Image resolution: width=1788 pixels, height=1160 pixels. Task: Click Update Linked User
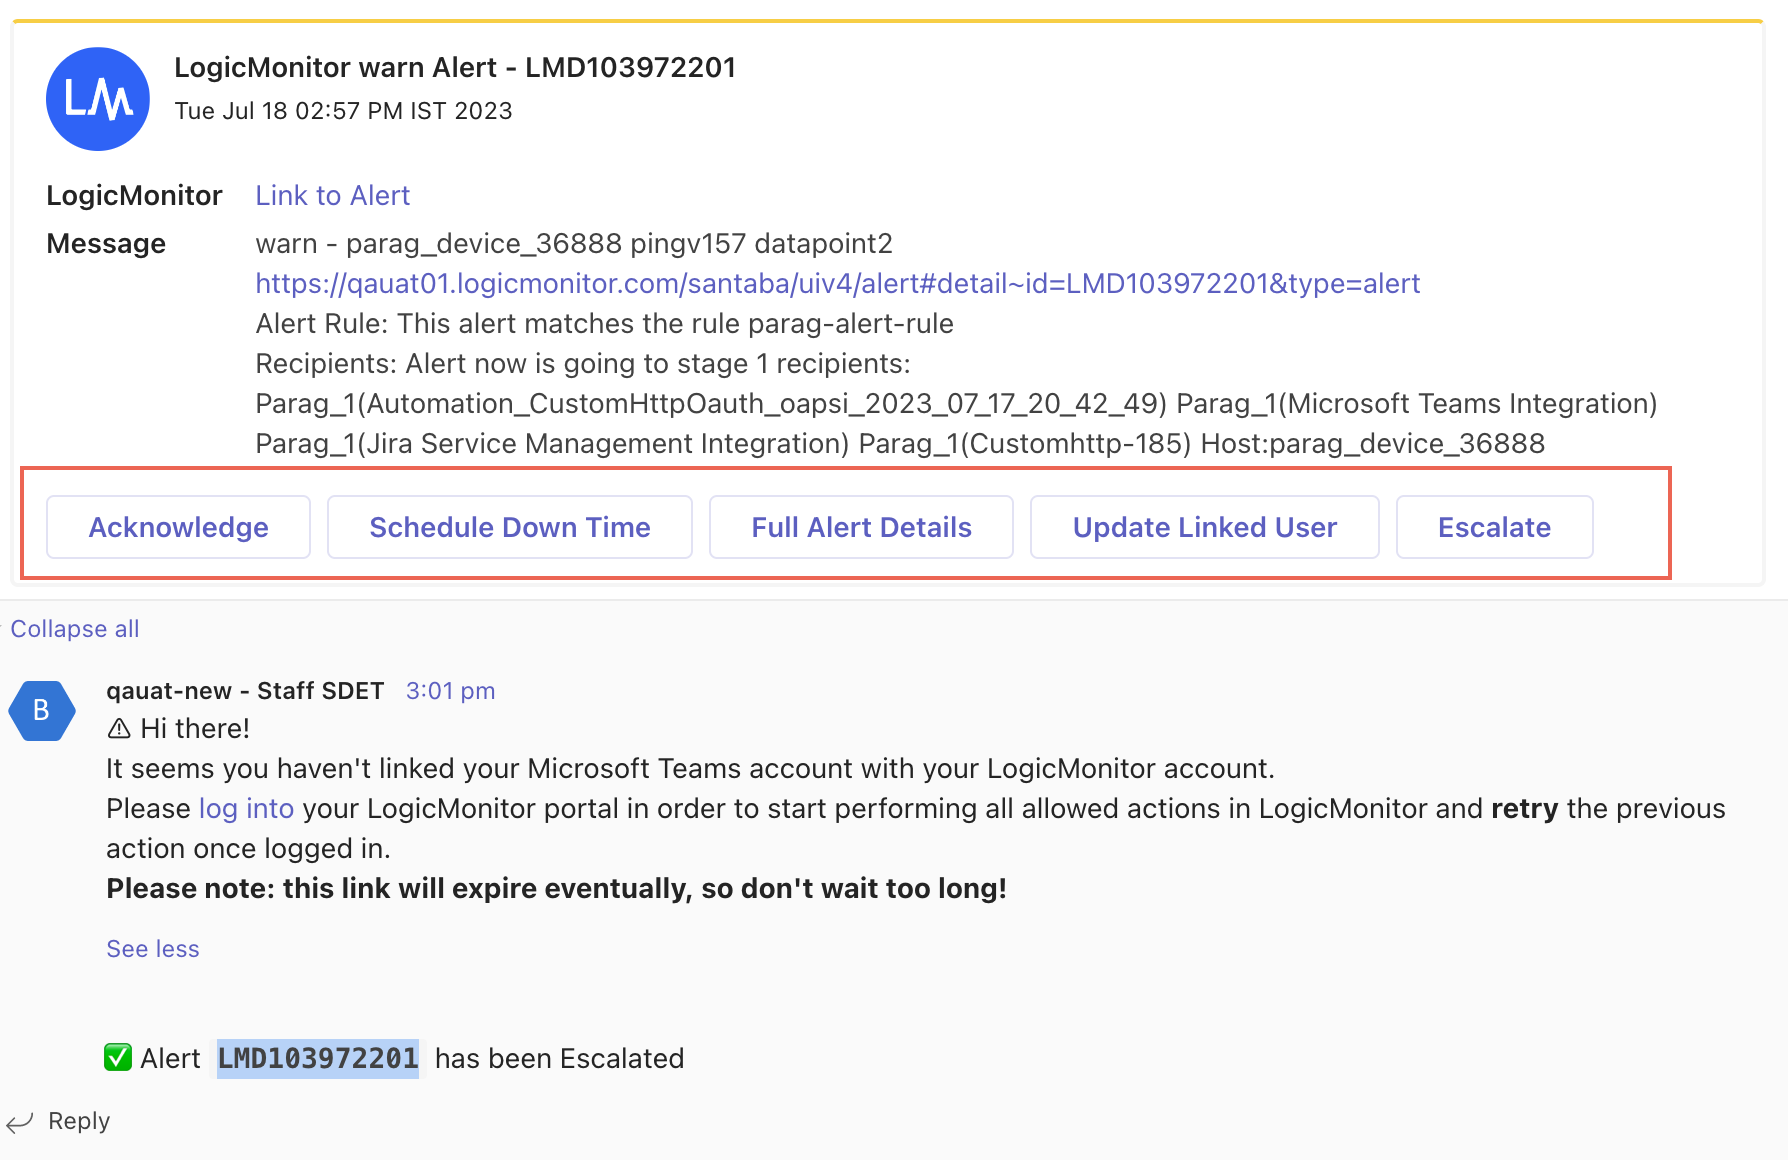click(x=1204, y=527)
